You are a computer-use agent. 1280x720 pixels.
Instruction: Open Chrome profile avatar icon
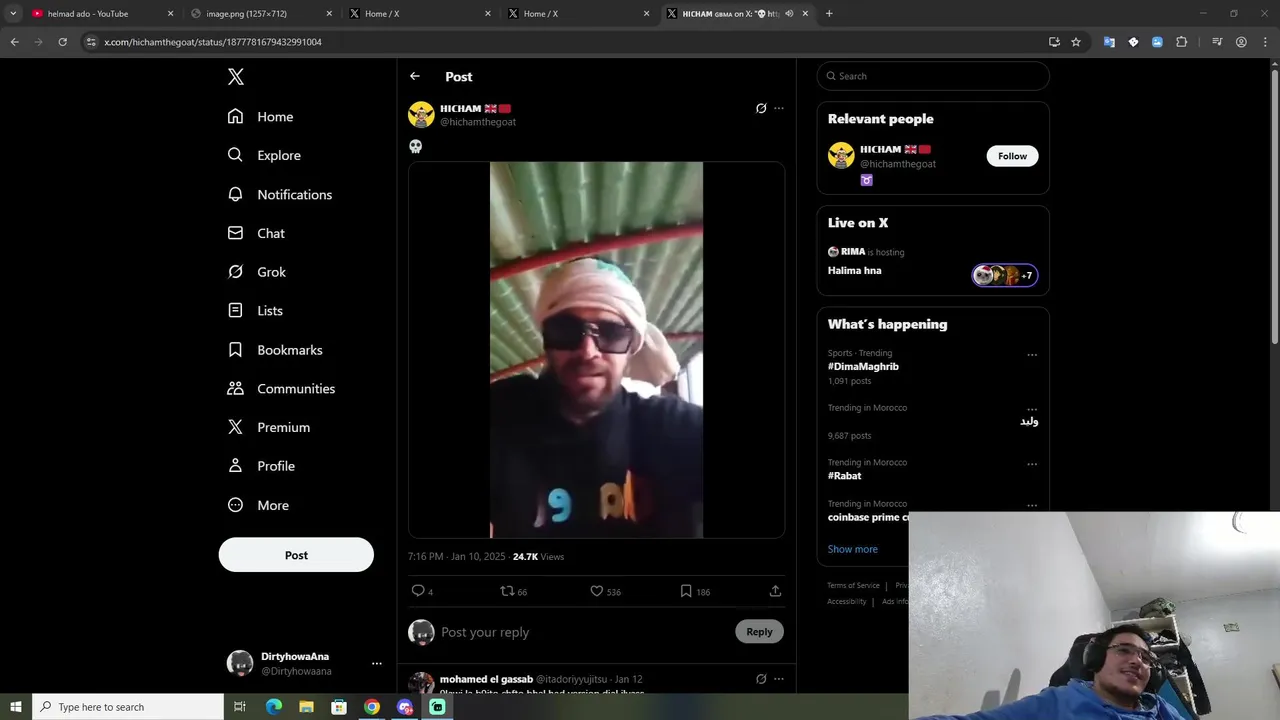click(x=1241, y=42)
